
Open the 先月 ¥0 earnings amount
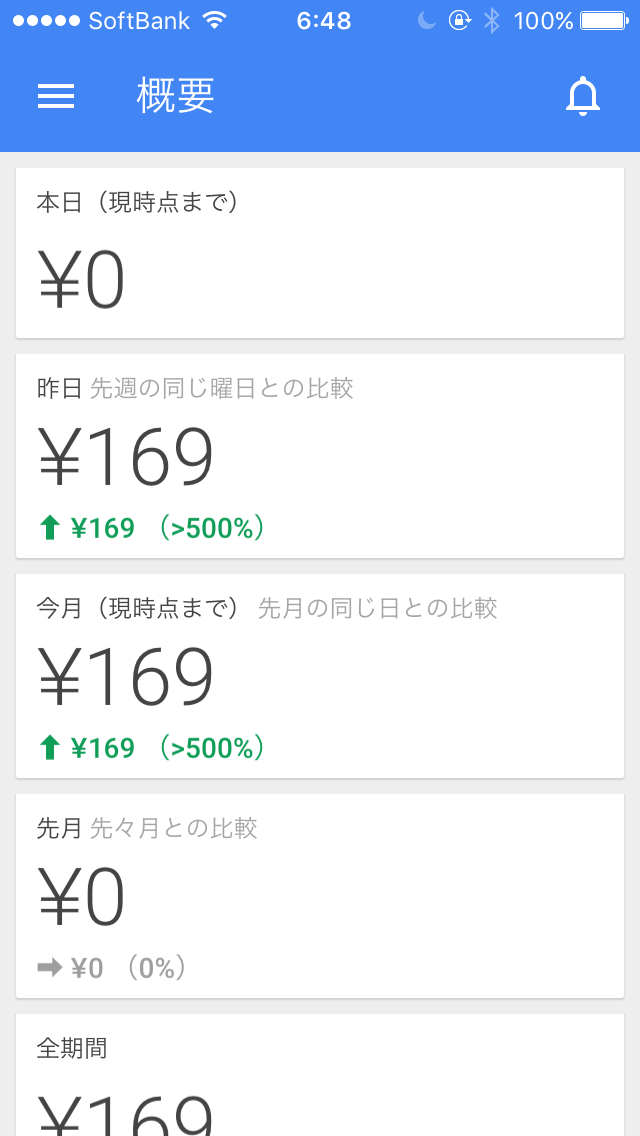click(82, 897)
